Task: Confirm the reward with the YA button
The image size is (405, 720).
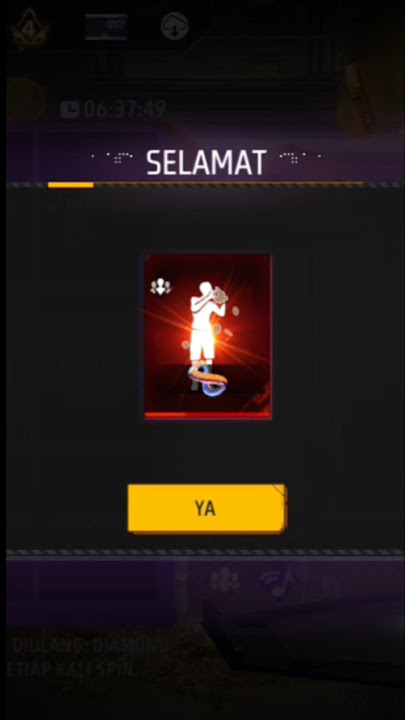Action: coord(207,508)
